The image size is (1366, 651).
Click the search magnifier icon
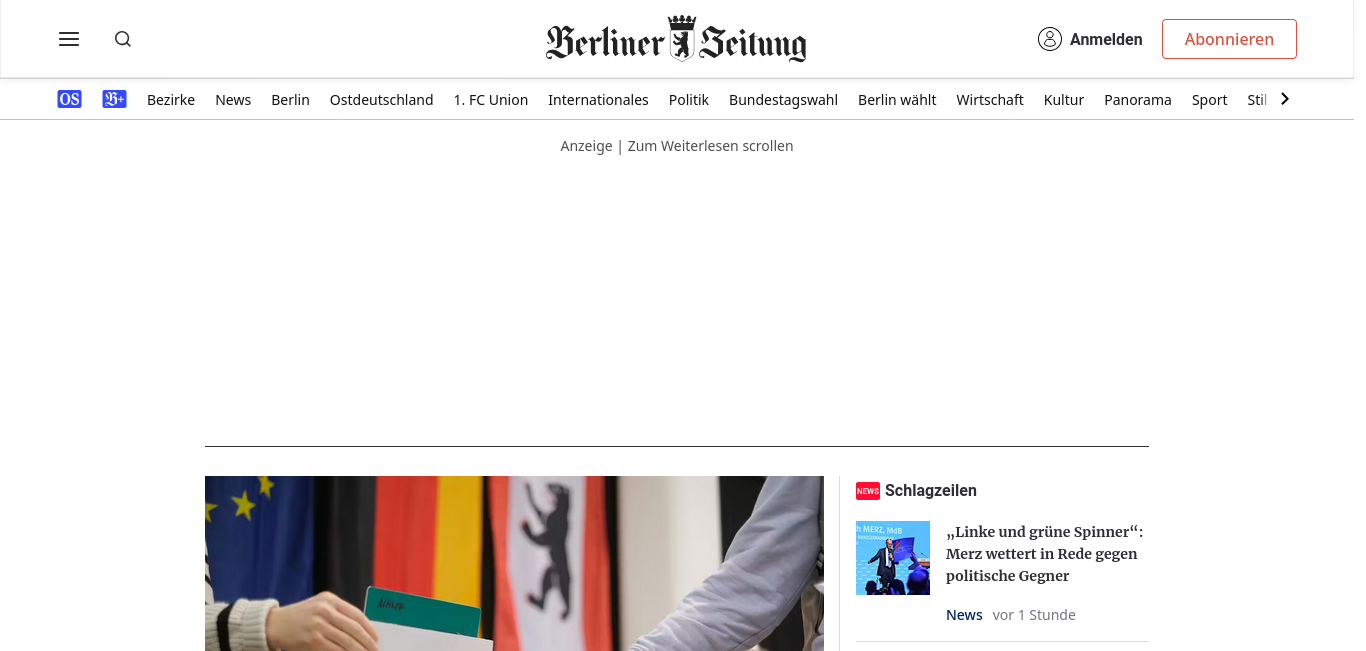click(123, 39)
